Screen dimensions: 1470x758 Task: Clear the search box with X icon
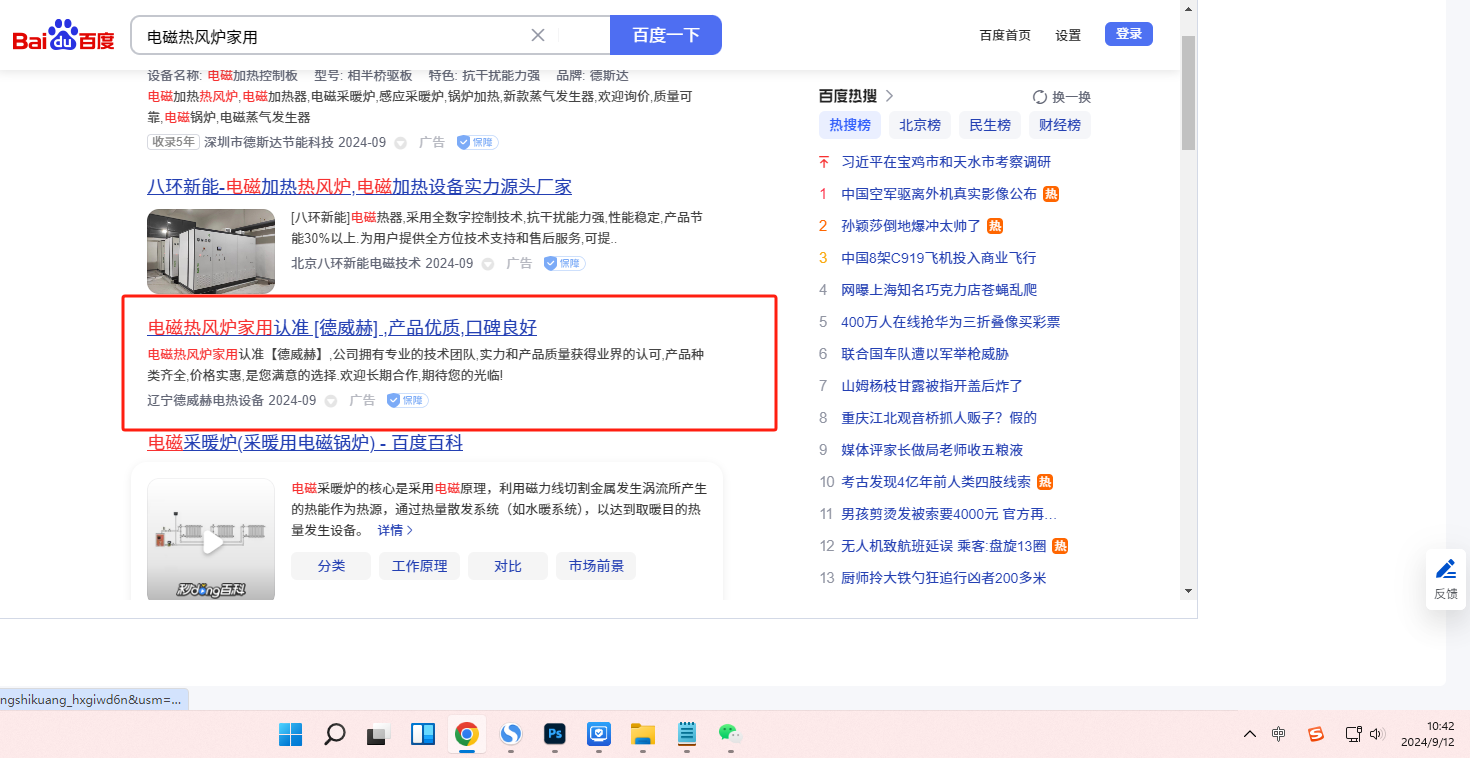point(538,35)
